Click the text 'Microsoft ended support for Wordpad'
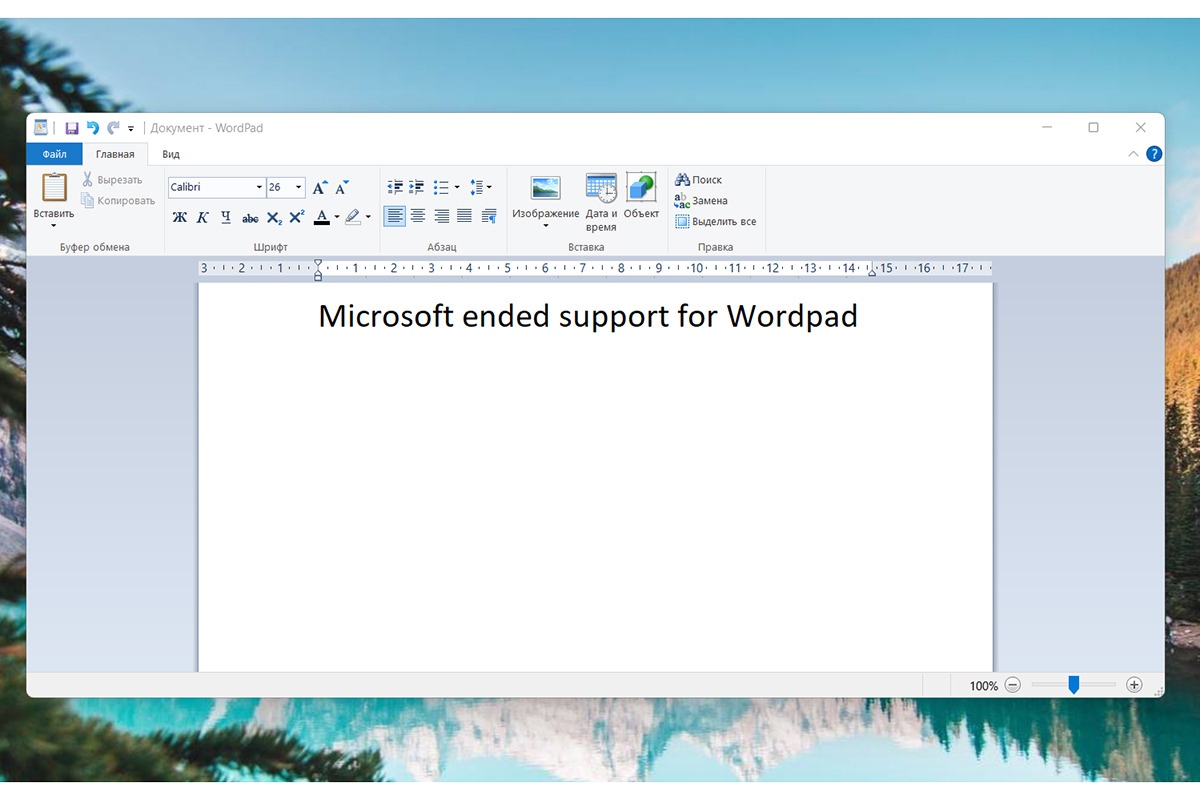The height and width of the screenshot is (800, 1200). point(588,316)
